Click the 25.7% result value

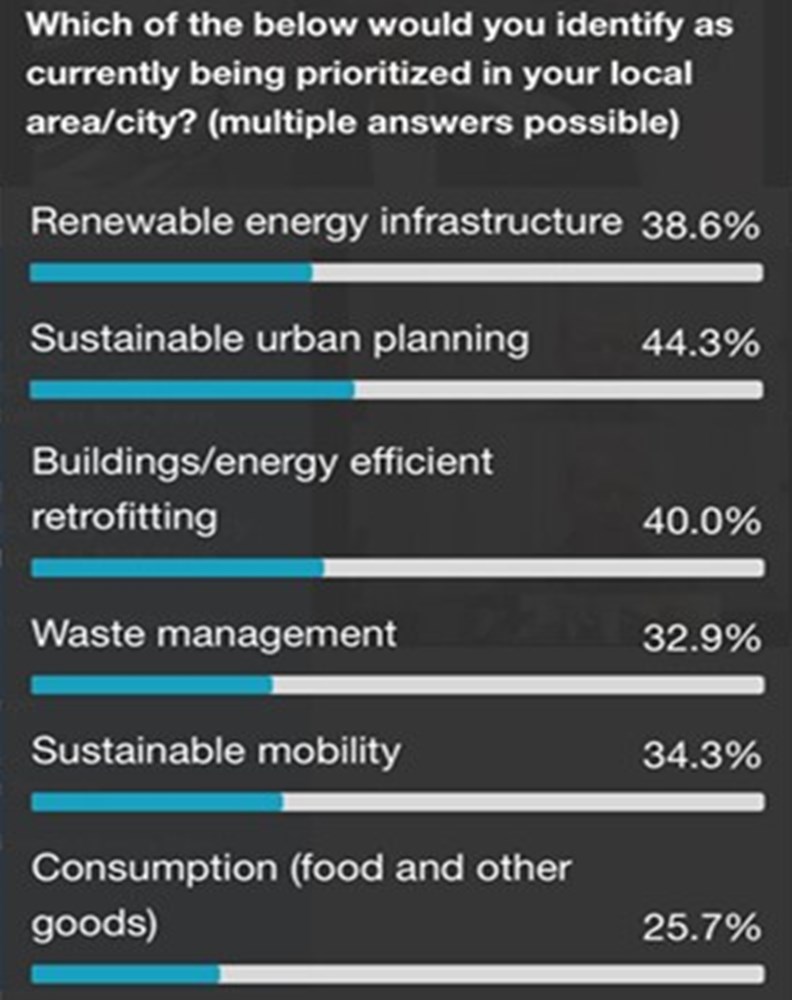click(x=700, y=929)
